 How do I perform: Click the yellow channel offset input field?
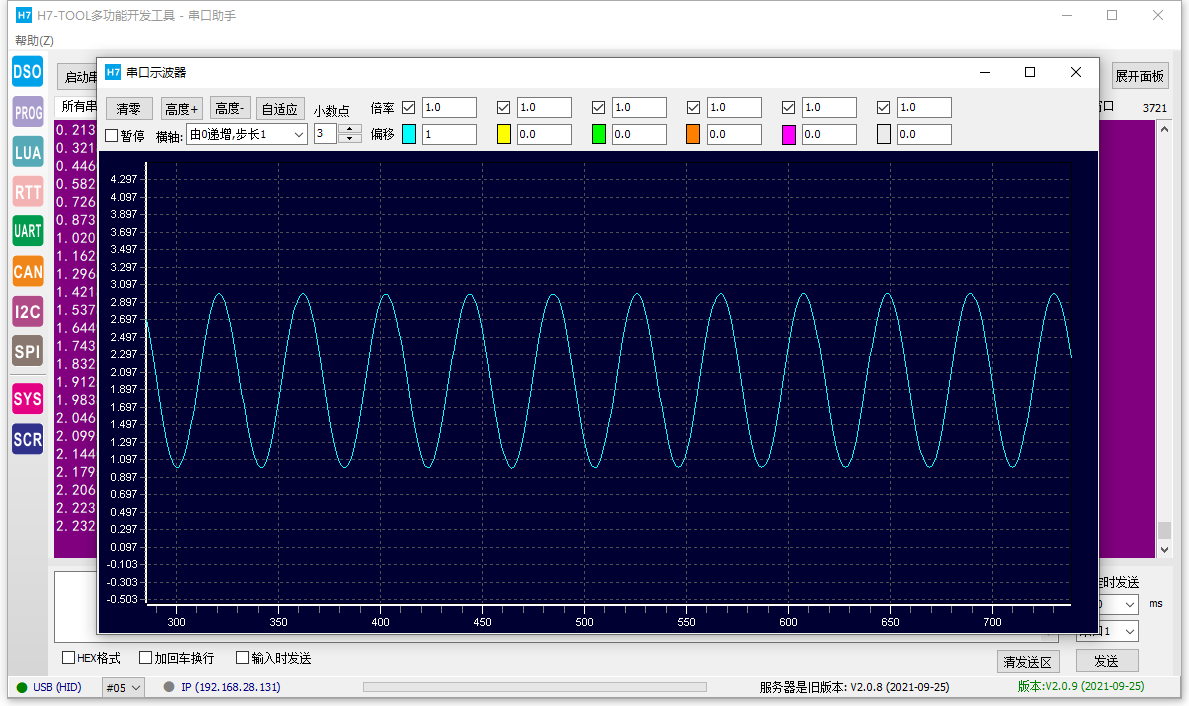[x=544, y=134]
